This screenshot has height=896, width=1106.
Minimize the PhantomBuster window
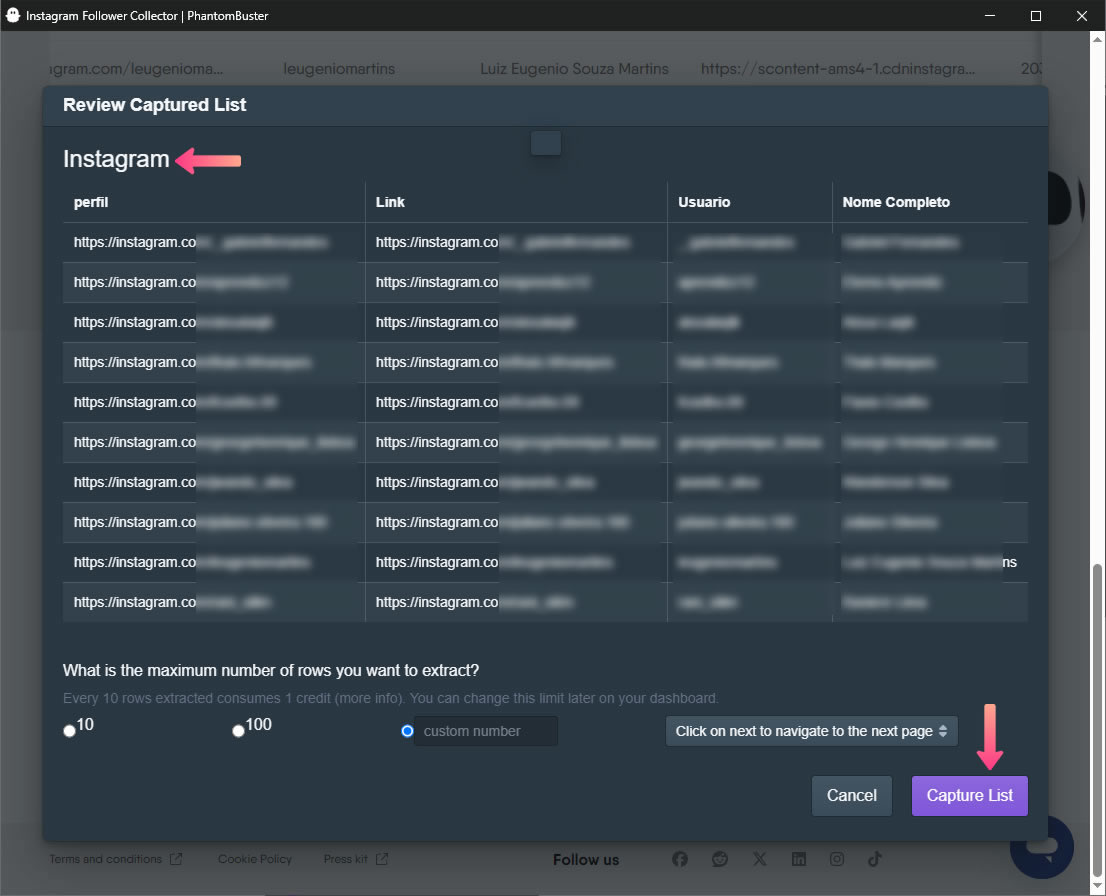pos(990,16)
